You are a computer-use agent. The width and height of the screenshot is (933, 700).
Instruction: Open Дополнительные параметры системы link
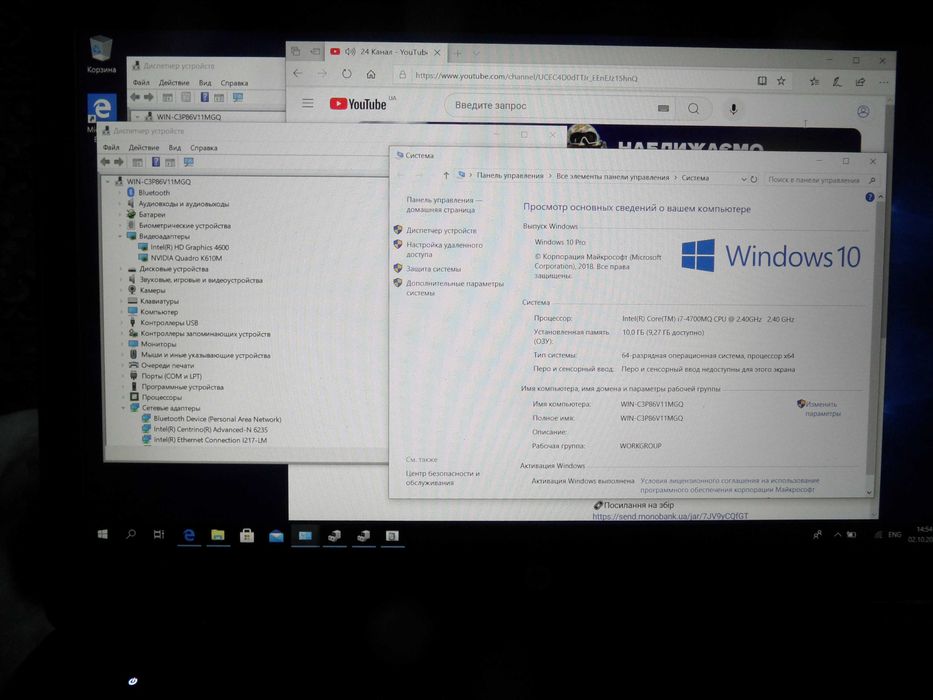[x=455, y=288]
